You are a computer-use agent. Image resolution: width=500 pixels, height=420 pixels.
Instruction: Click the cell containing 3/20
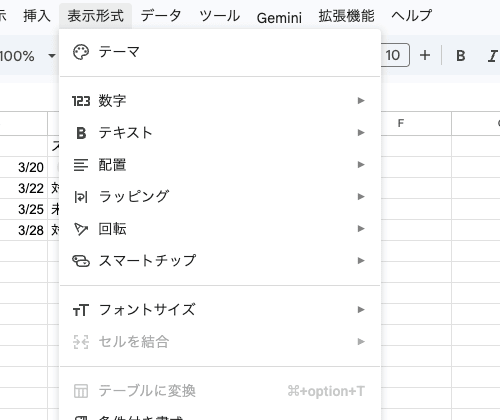pyautogui.click(x=24, y=167)
